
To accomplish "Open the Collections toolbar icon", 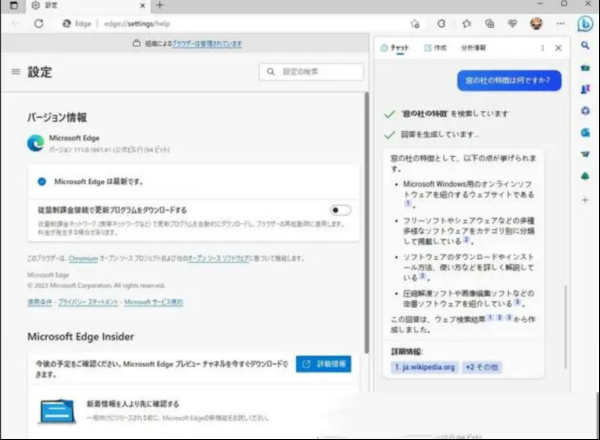I will pos(489,24).
